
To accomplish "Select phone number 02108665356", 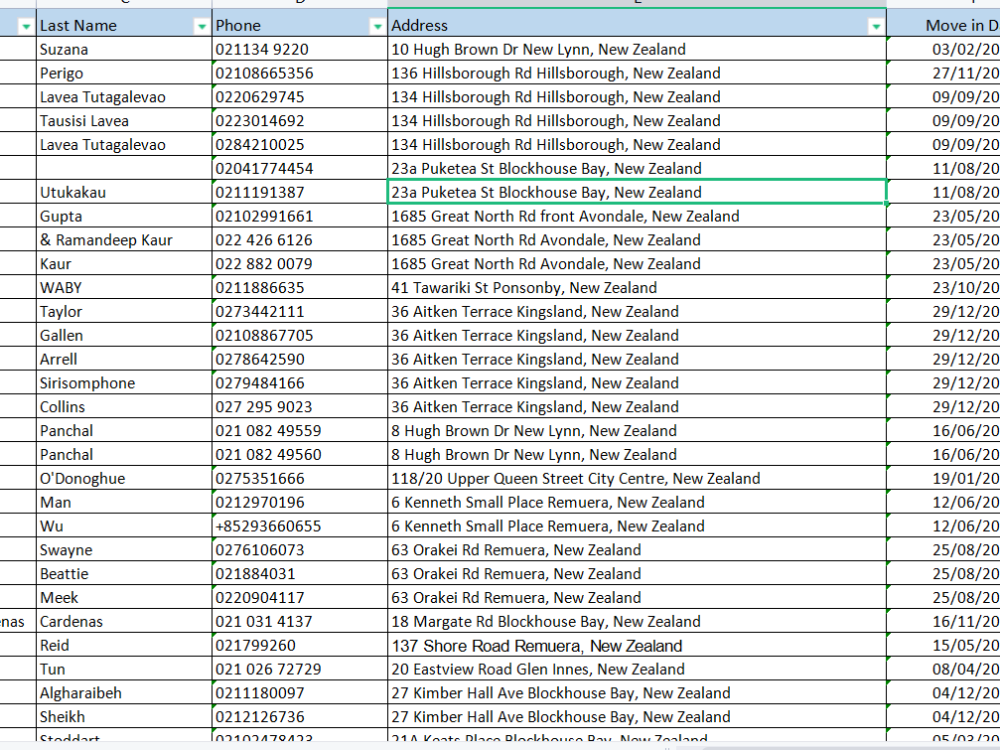I will 300,73.
